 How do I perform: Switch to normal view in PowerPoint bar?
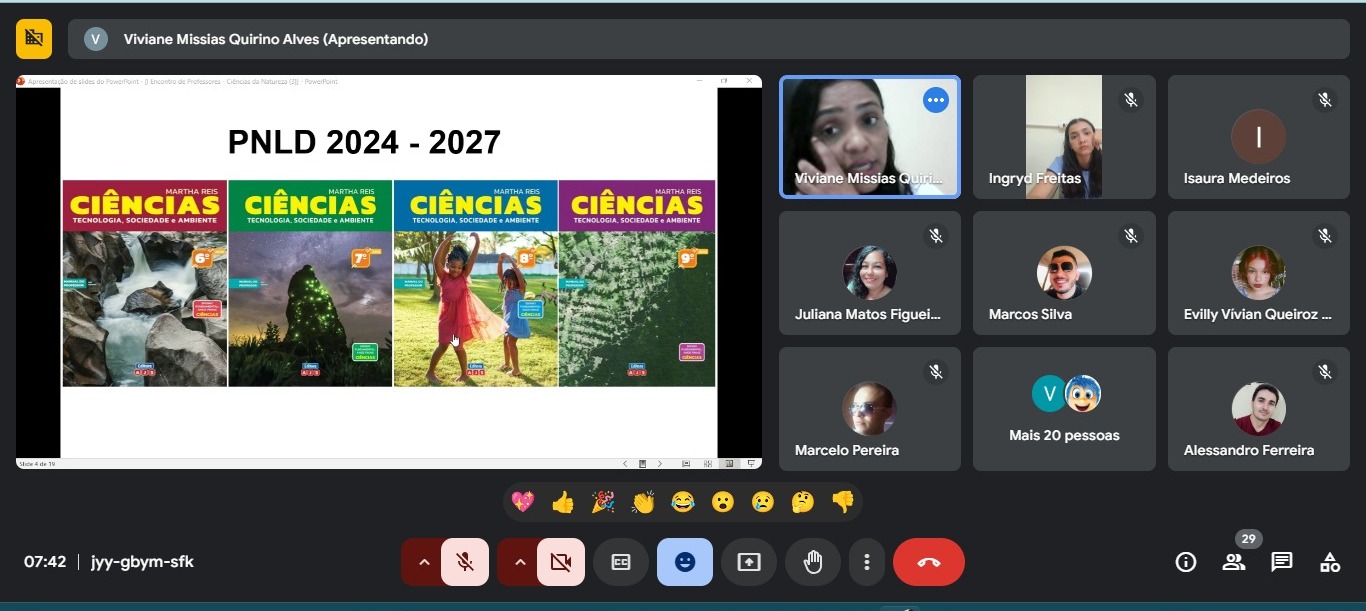tap(686, 464)
